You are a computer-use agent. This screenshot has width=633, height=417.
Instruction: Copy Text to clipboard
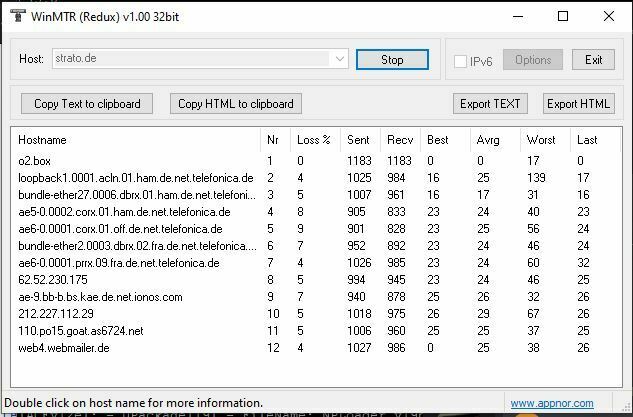(x=87, y=104)
